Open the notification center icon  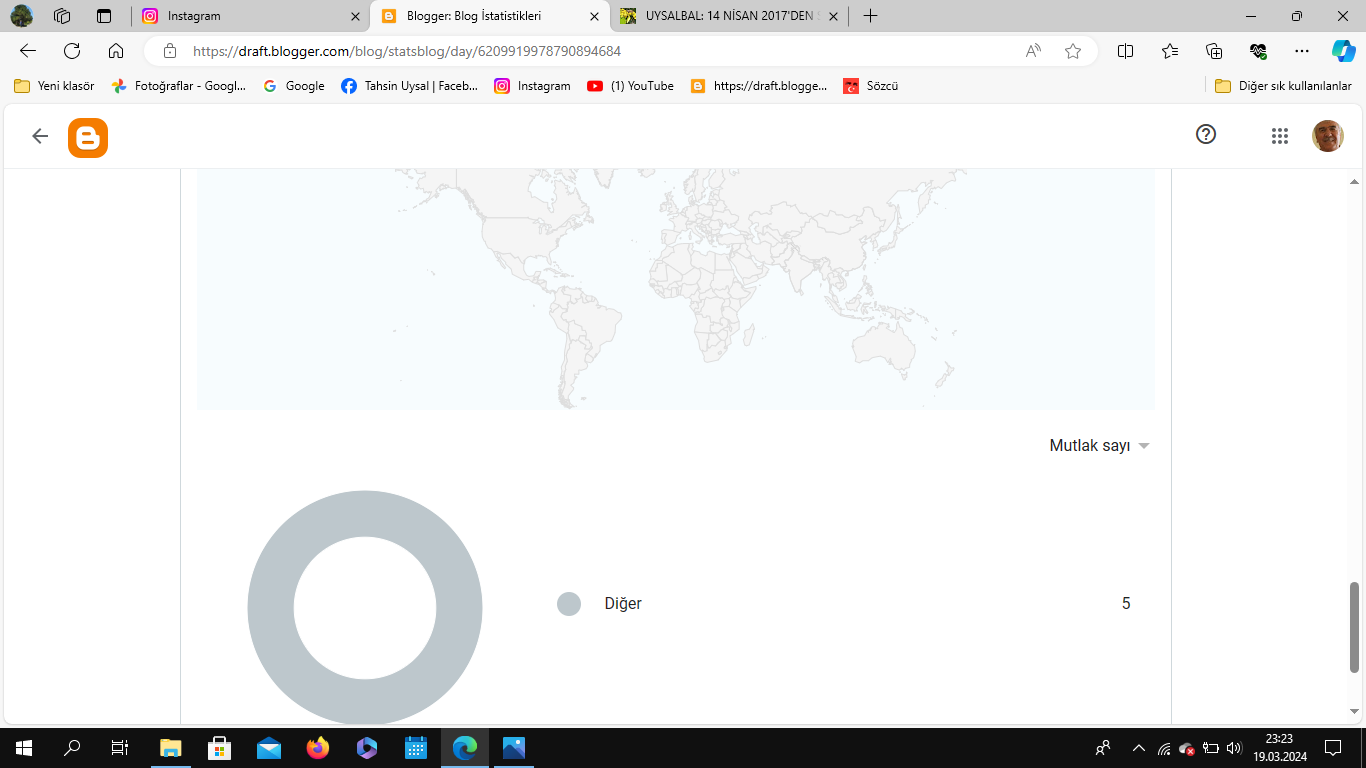1333,748
